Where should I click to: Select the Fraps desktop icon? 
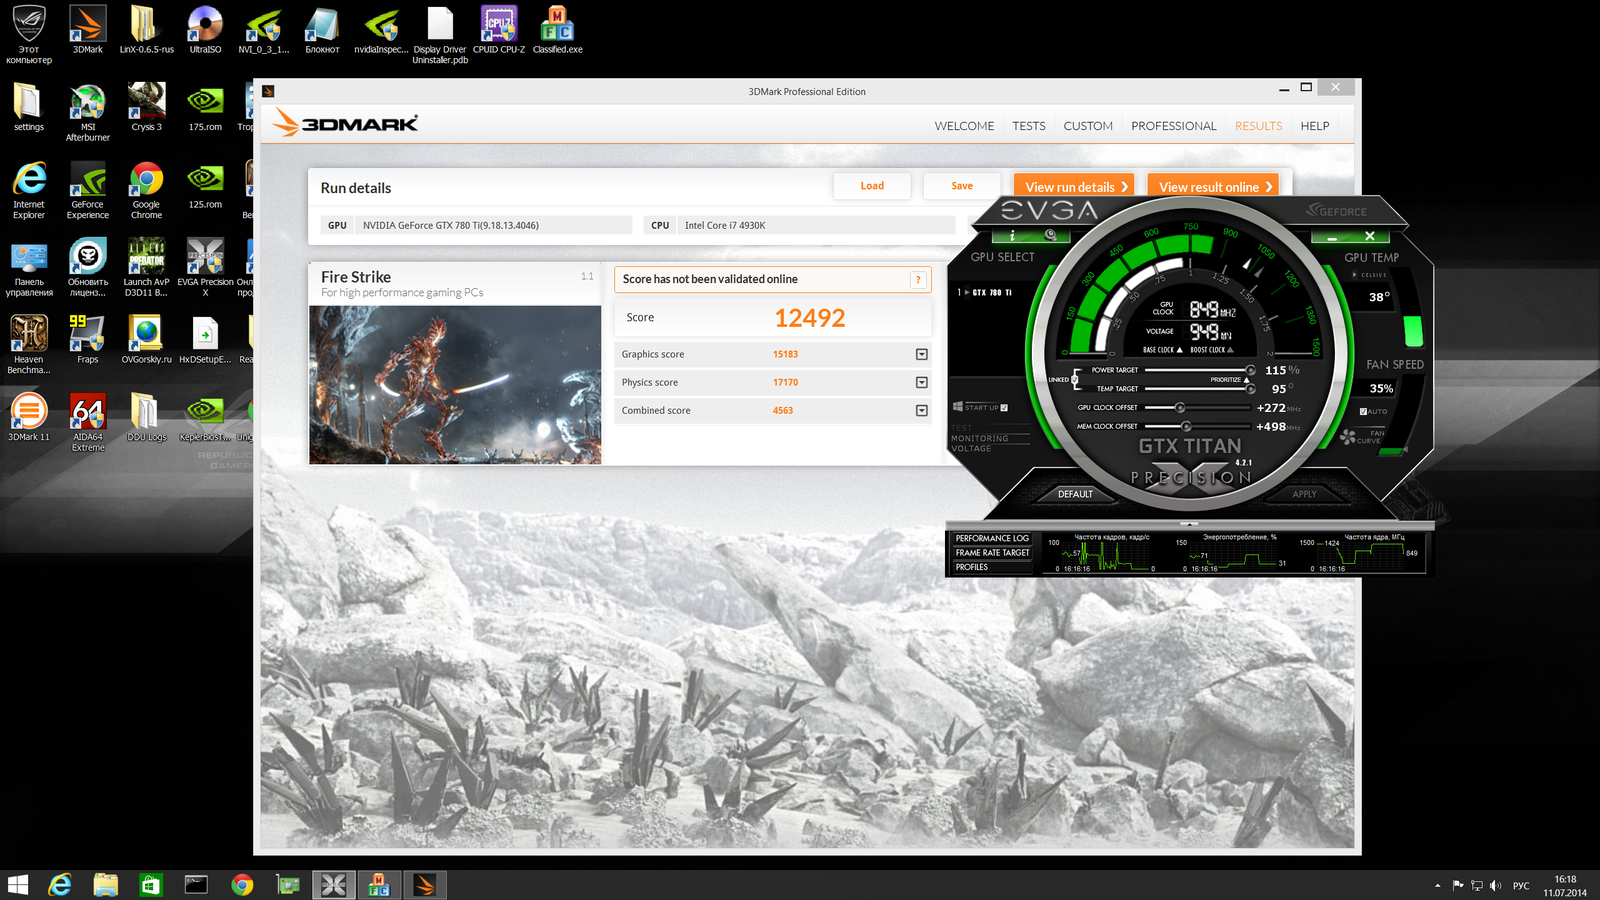tap(88, 340)
